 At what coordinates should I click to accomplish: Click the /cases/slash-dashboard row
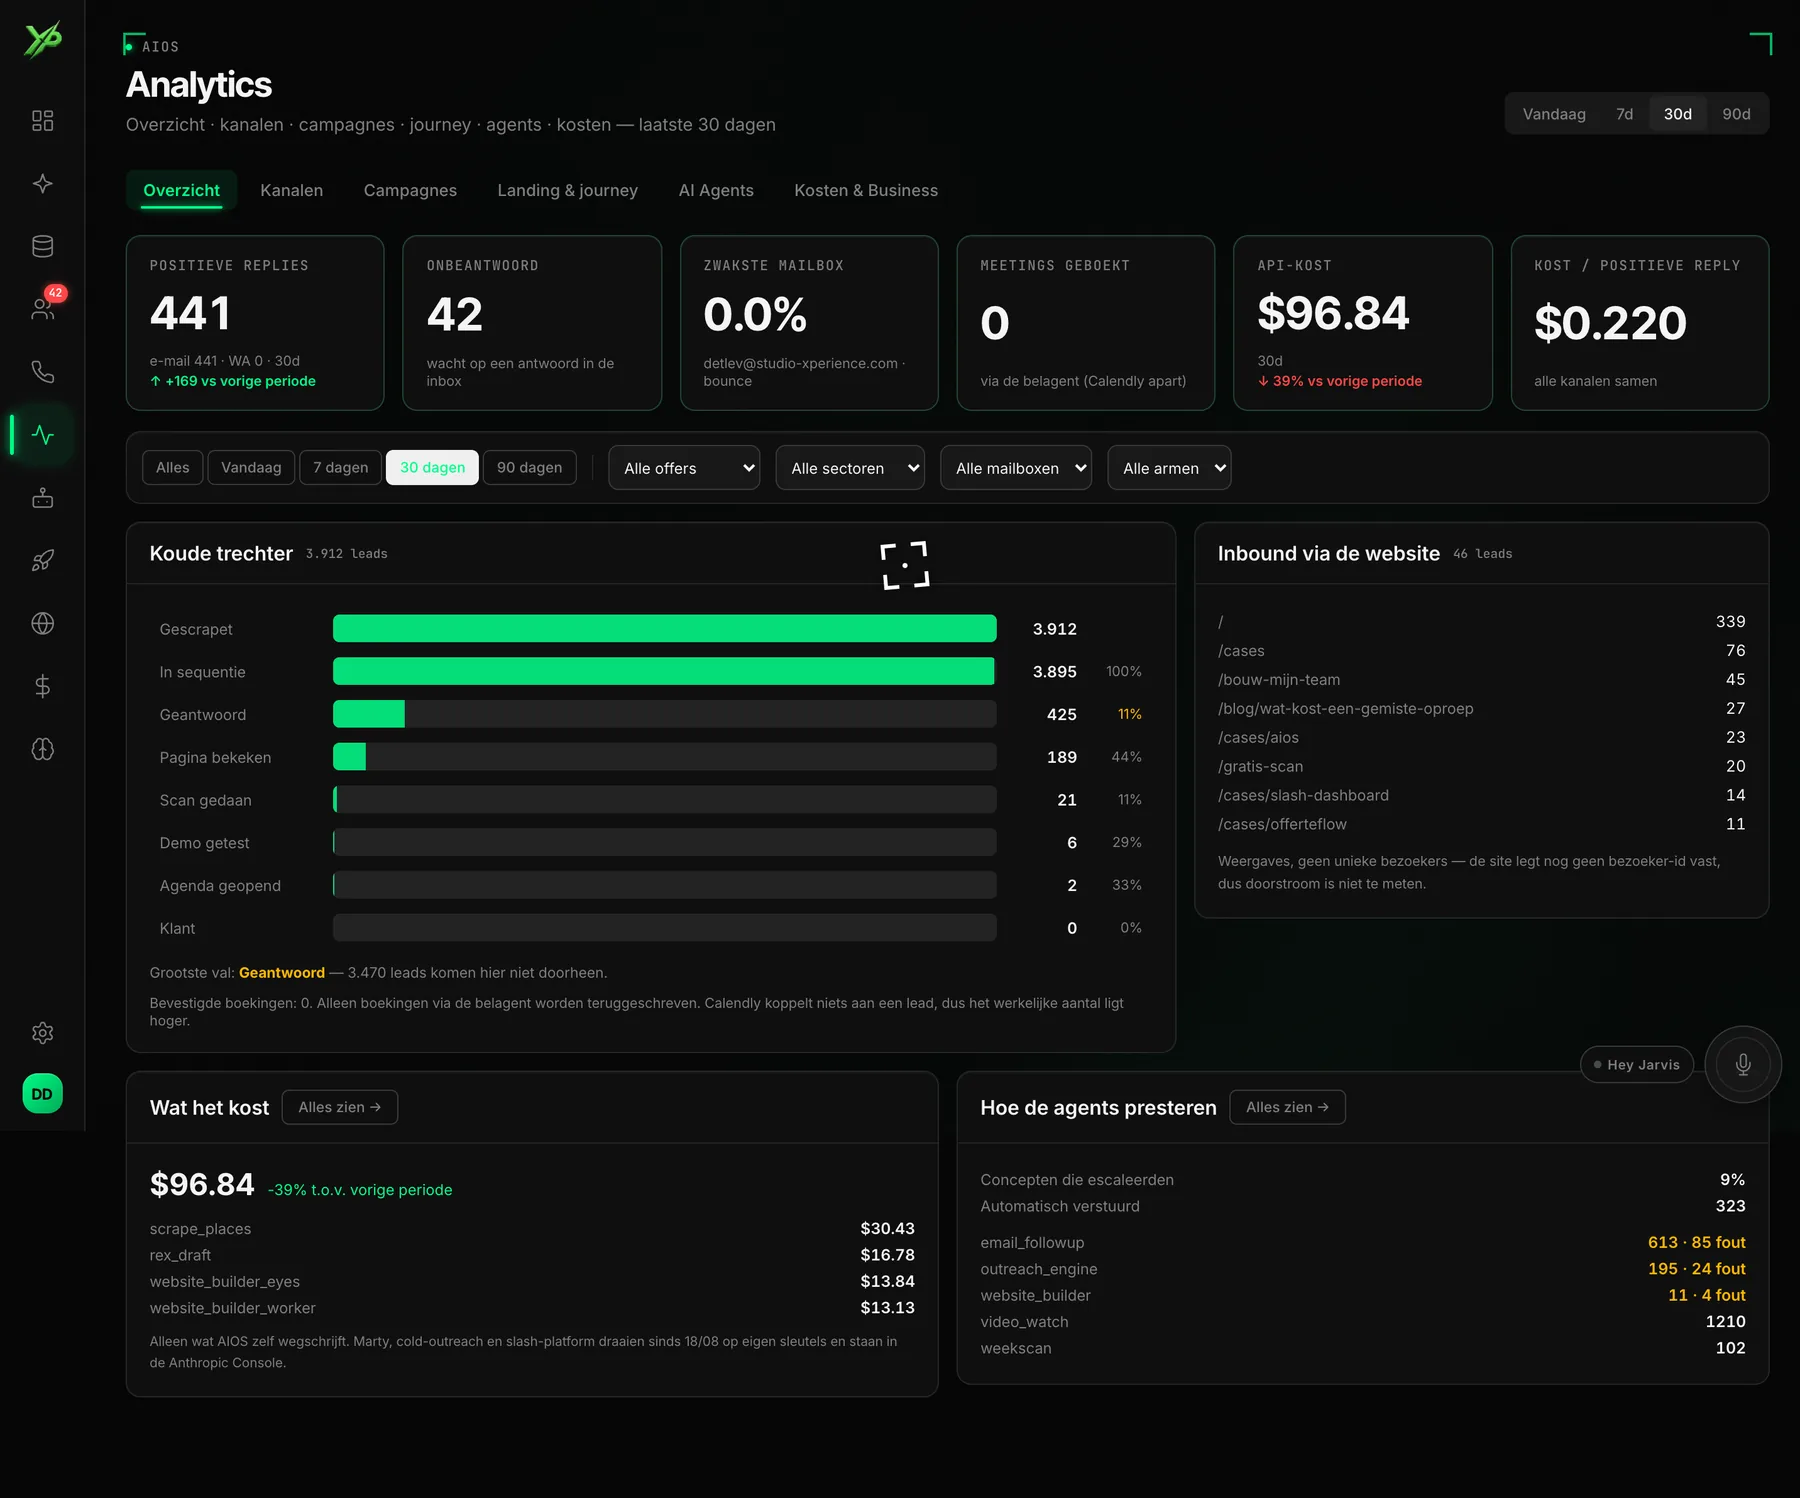coord(1481,796)
